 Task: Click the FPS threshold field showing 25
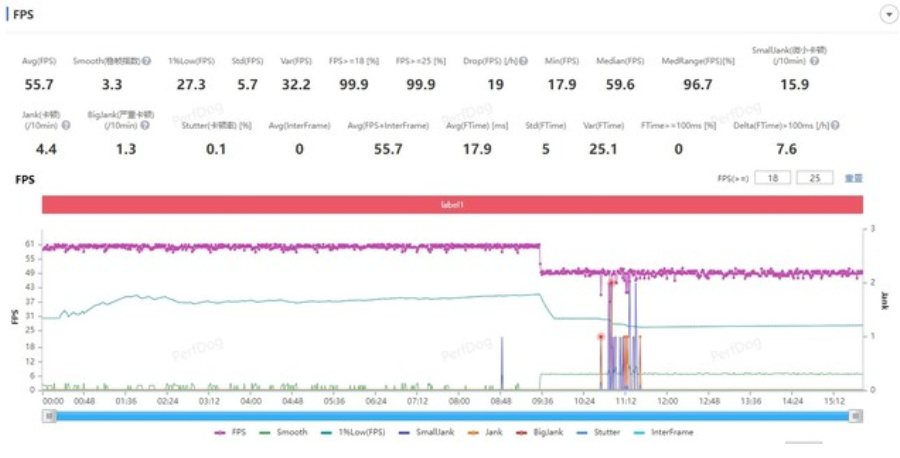point(815,178)
